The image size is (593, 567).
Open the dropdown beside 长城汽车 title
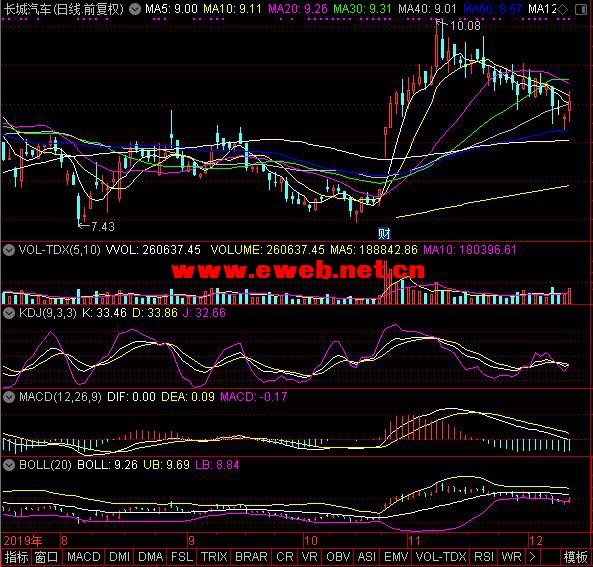point(135,9)
